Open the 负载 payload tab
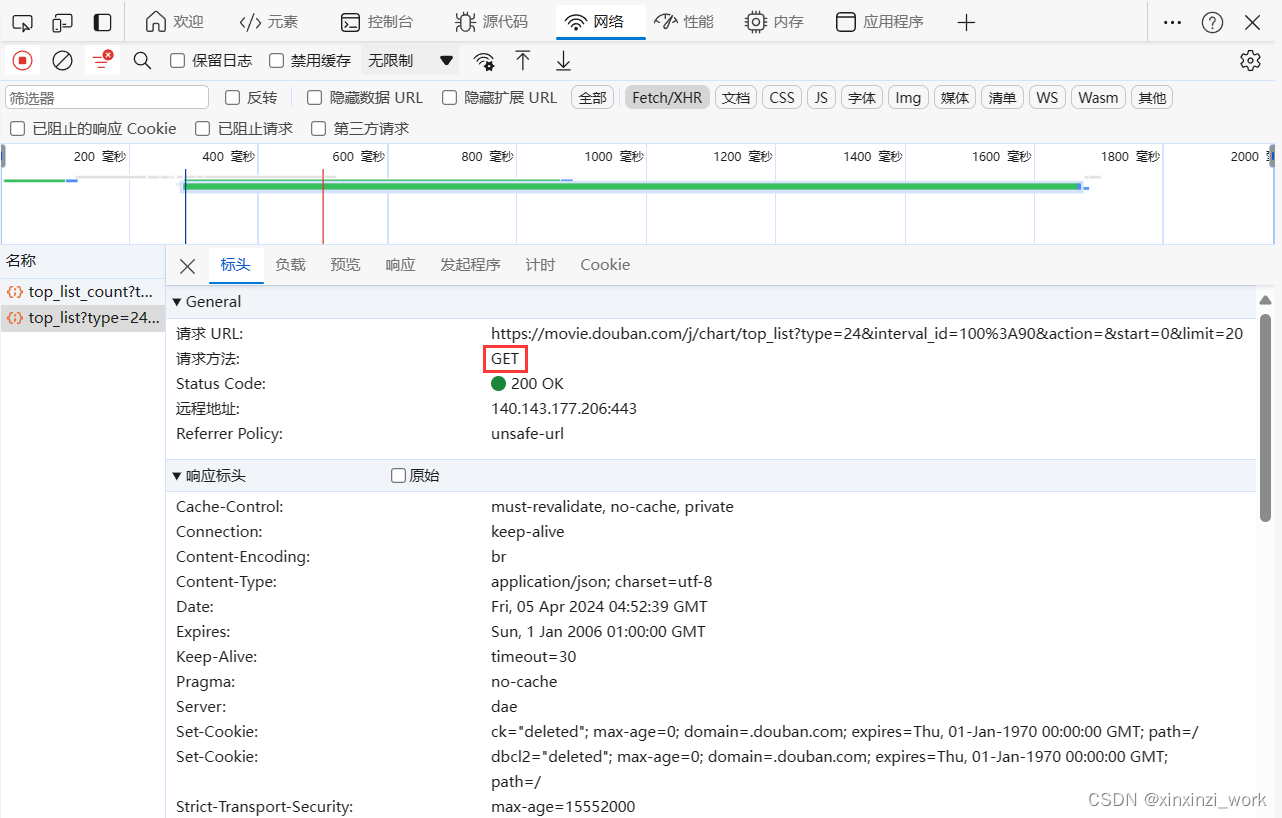1282x818 pixels. (290, 265)
